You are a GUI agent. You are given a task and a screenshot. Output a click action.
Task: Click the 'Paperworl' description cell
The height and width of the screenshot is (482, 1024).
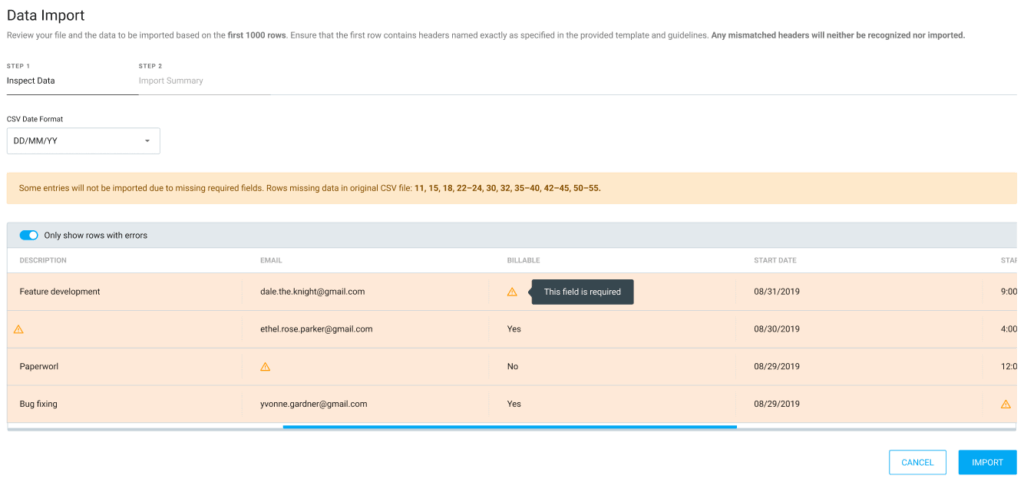[43, 367]
